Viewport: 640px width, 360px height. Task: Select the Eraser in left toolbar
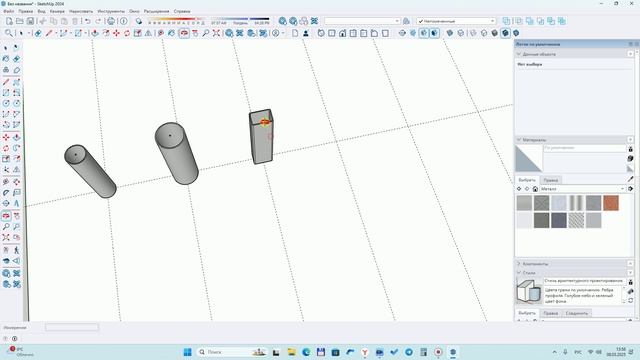pyautogui.click(x=16, y=59)
